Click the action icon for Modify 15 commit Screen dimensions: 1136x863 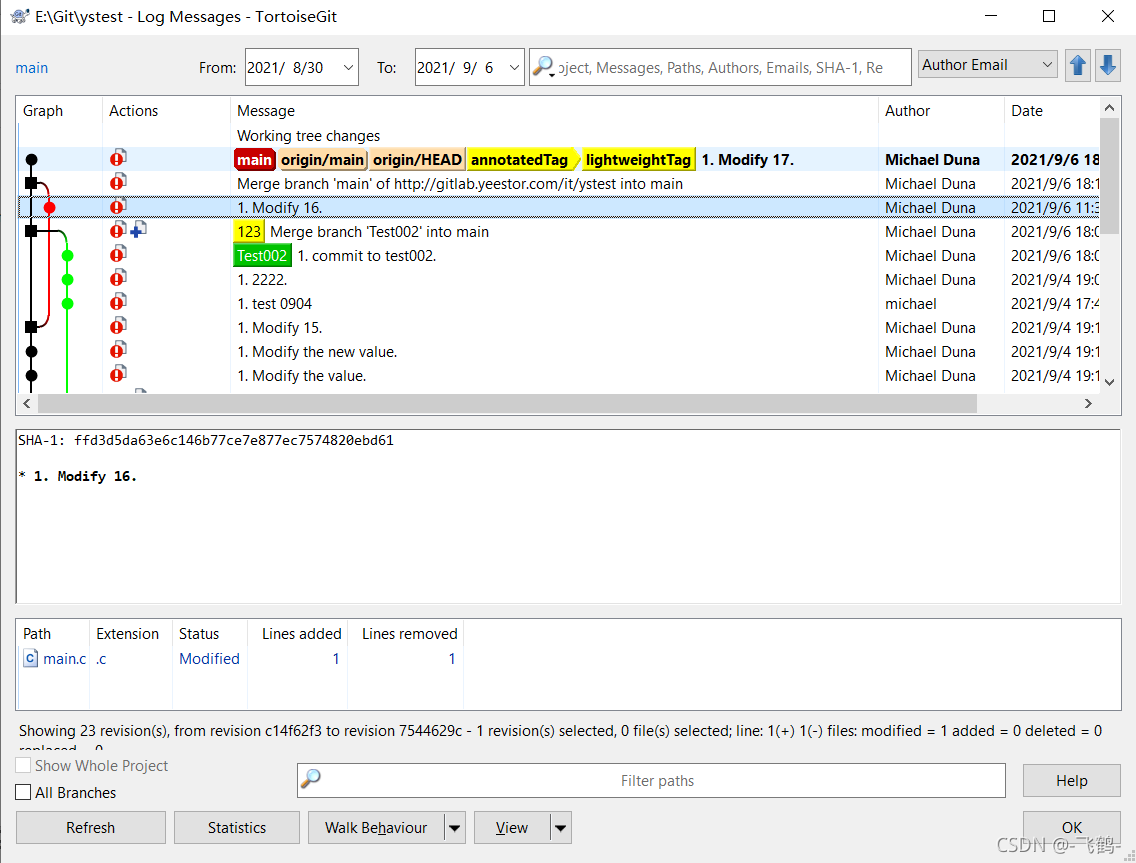[118, 325]
